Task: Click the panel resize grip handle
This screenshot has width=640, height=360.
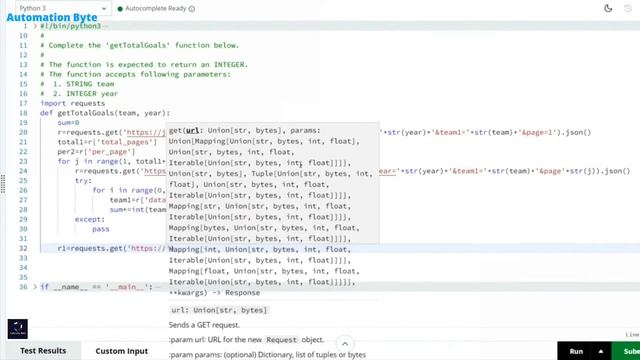Action: (x=3, y=184)
